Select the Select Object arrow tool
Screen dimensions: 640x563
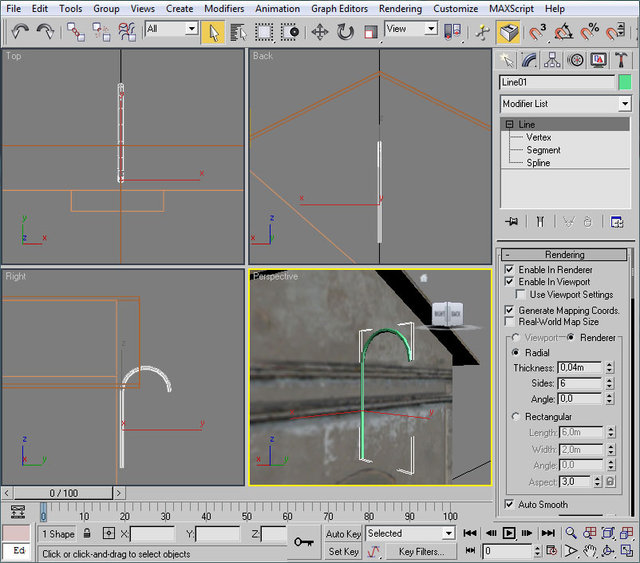(212, 31)
